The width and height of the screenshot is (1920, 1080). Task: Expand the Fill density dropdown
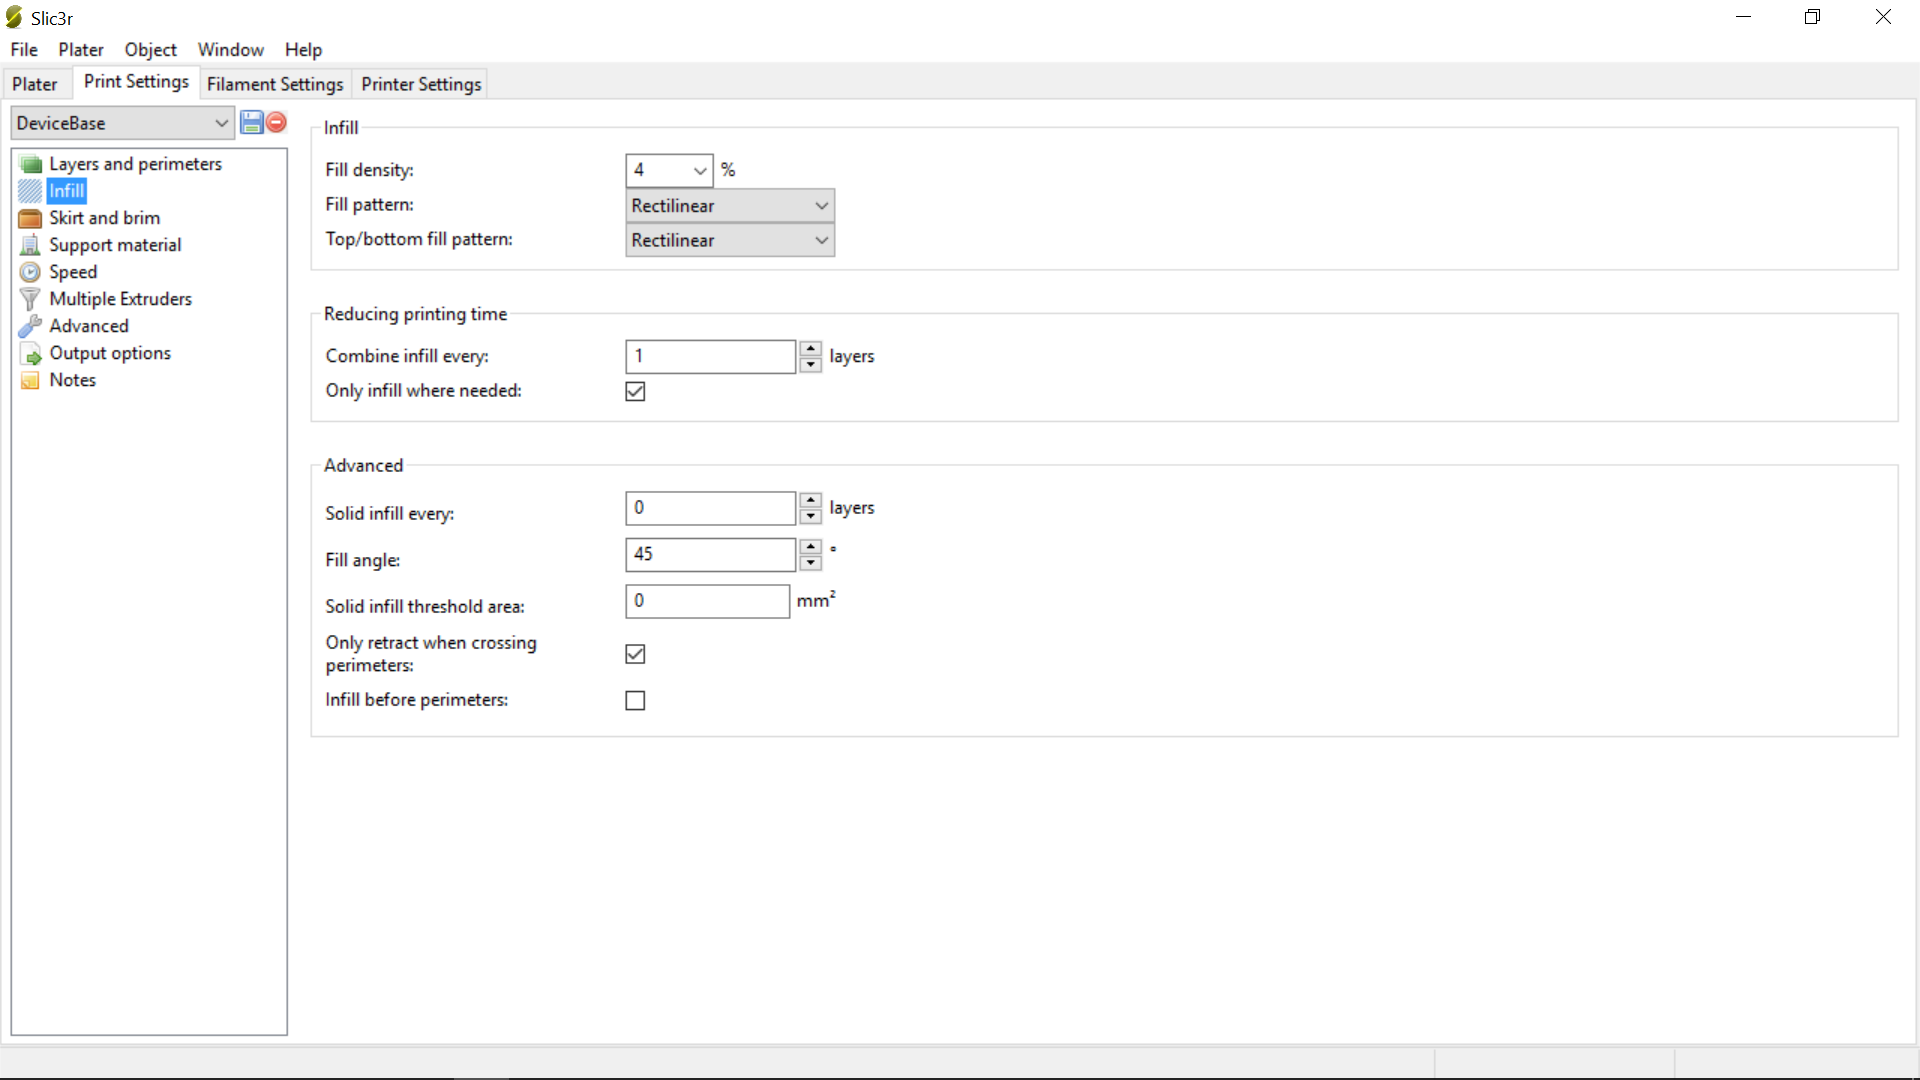click(x=699, y=170)
